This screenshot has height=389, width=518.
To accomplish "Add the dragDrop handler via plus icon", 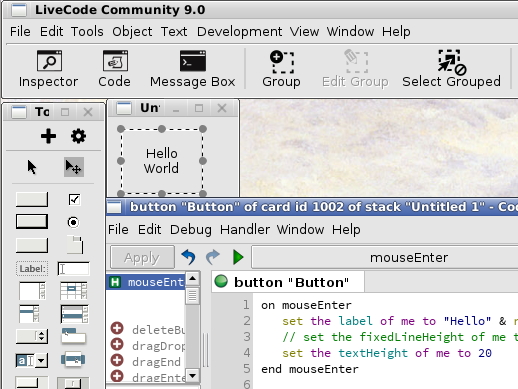I will click(117, 344).
